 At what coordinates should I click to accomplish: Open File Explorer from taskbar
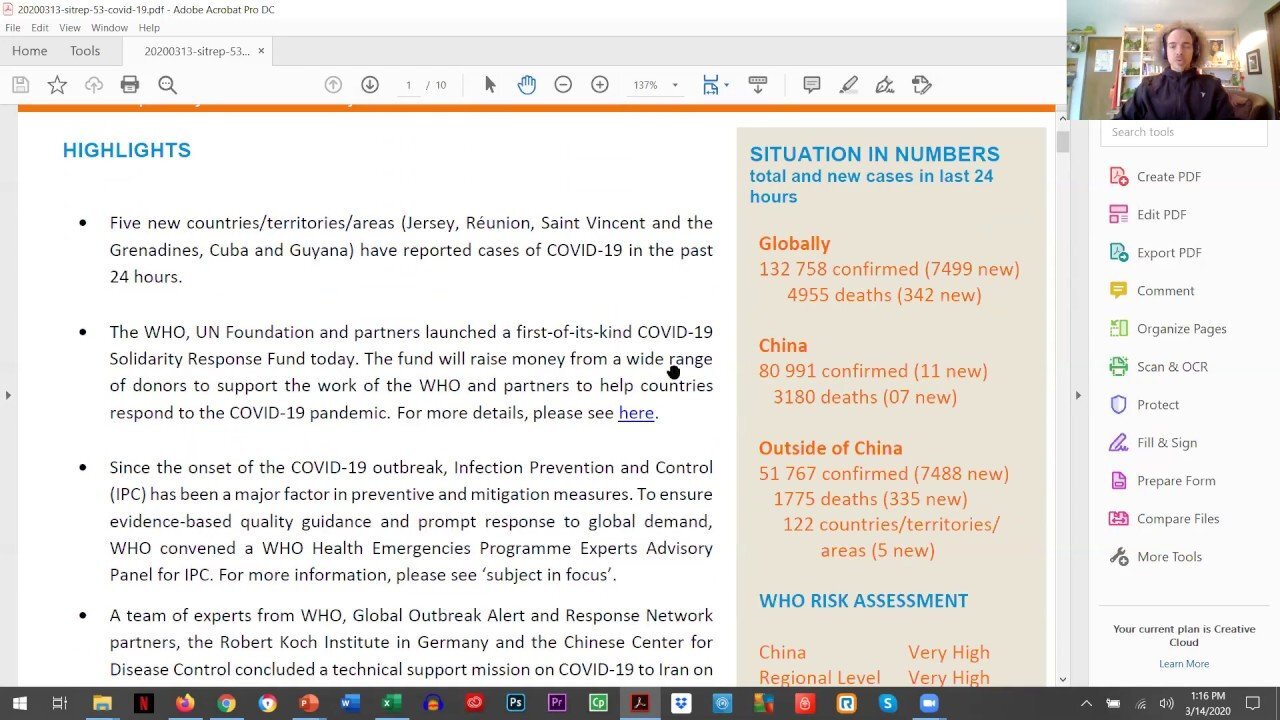[x=102, y=703]
